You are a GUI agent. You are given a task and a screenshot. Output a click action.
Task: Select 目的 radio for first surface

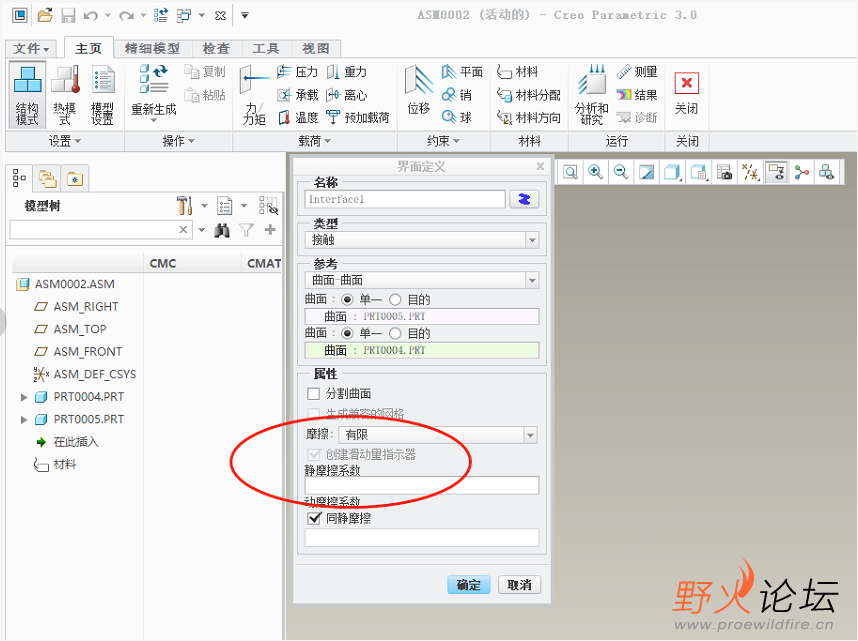point(395,299)
